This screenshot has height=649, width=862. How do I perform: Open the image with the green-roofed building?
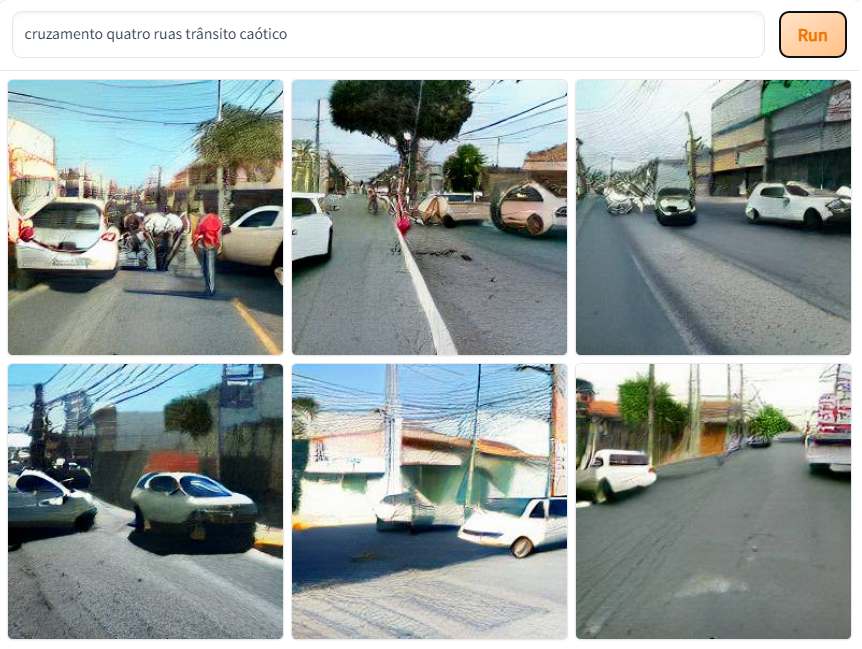pos(713,217)
